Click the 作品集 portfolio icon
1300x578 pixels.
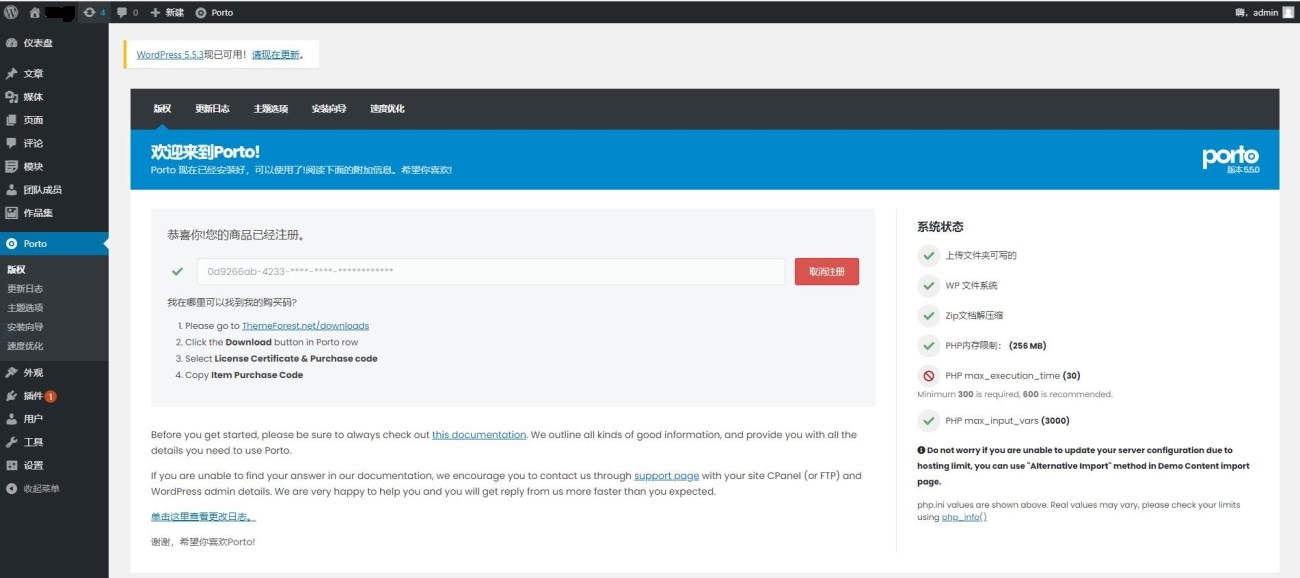tap(12, 212)
